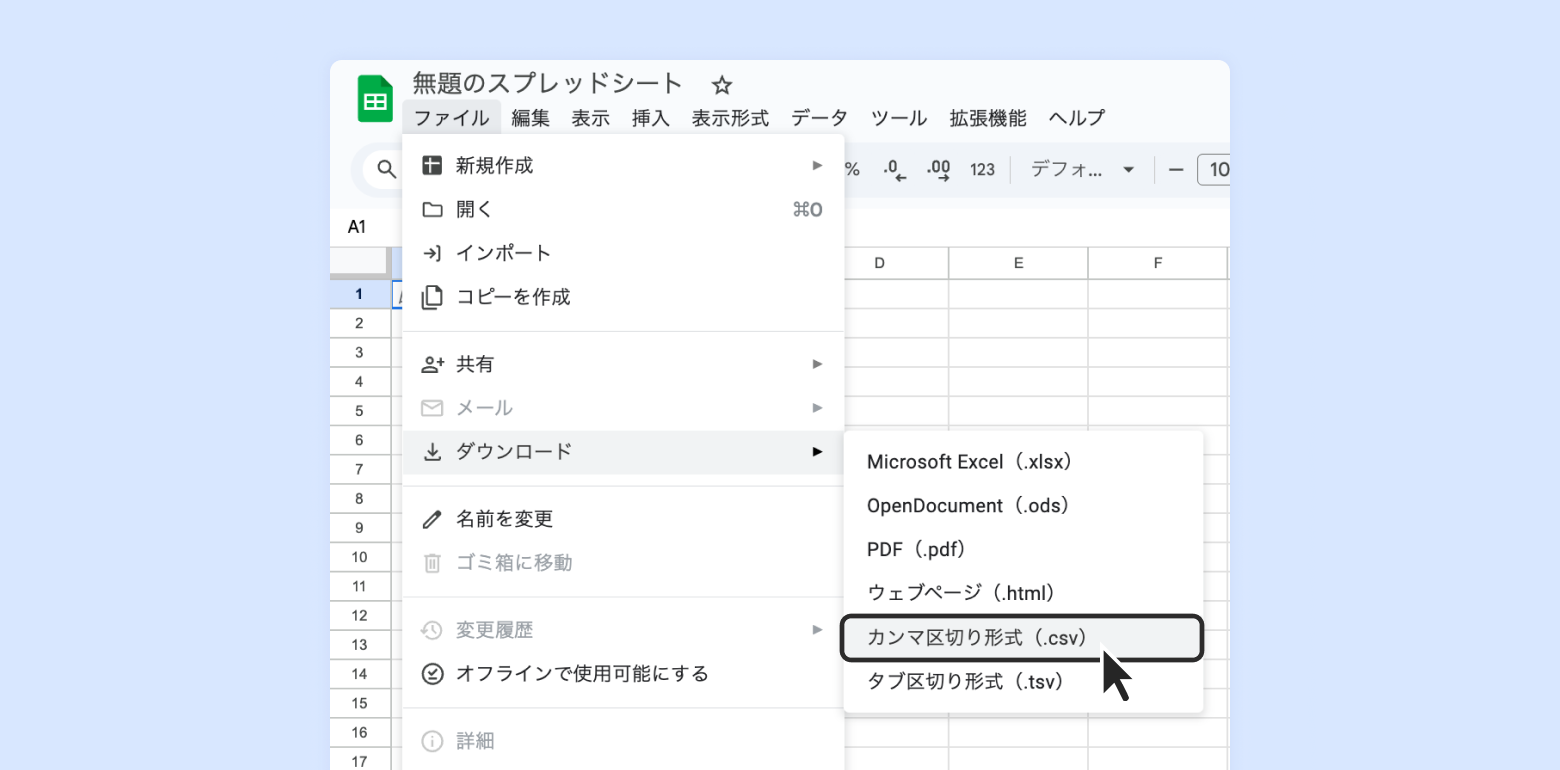The image size is (1560, 770).
Task: Open the 編集 menu in menu bar
Action: coord(530,118)
